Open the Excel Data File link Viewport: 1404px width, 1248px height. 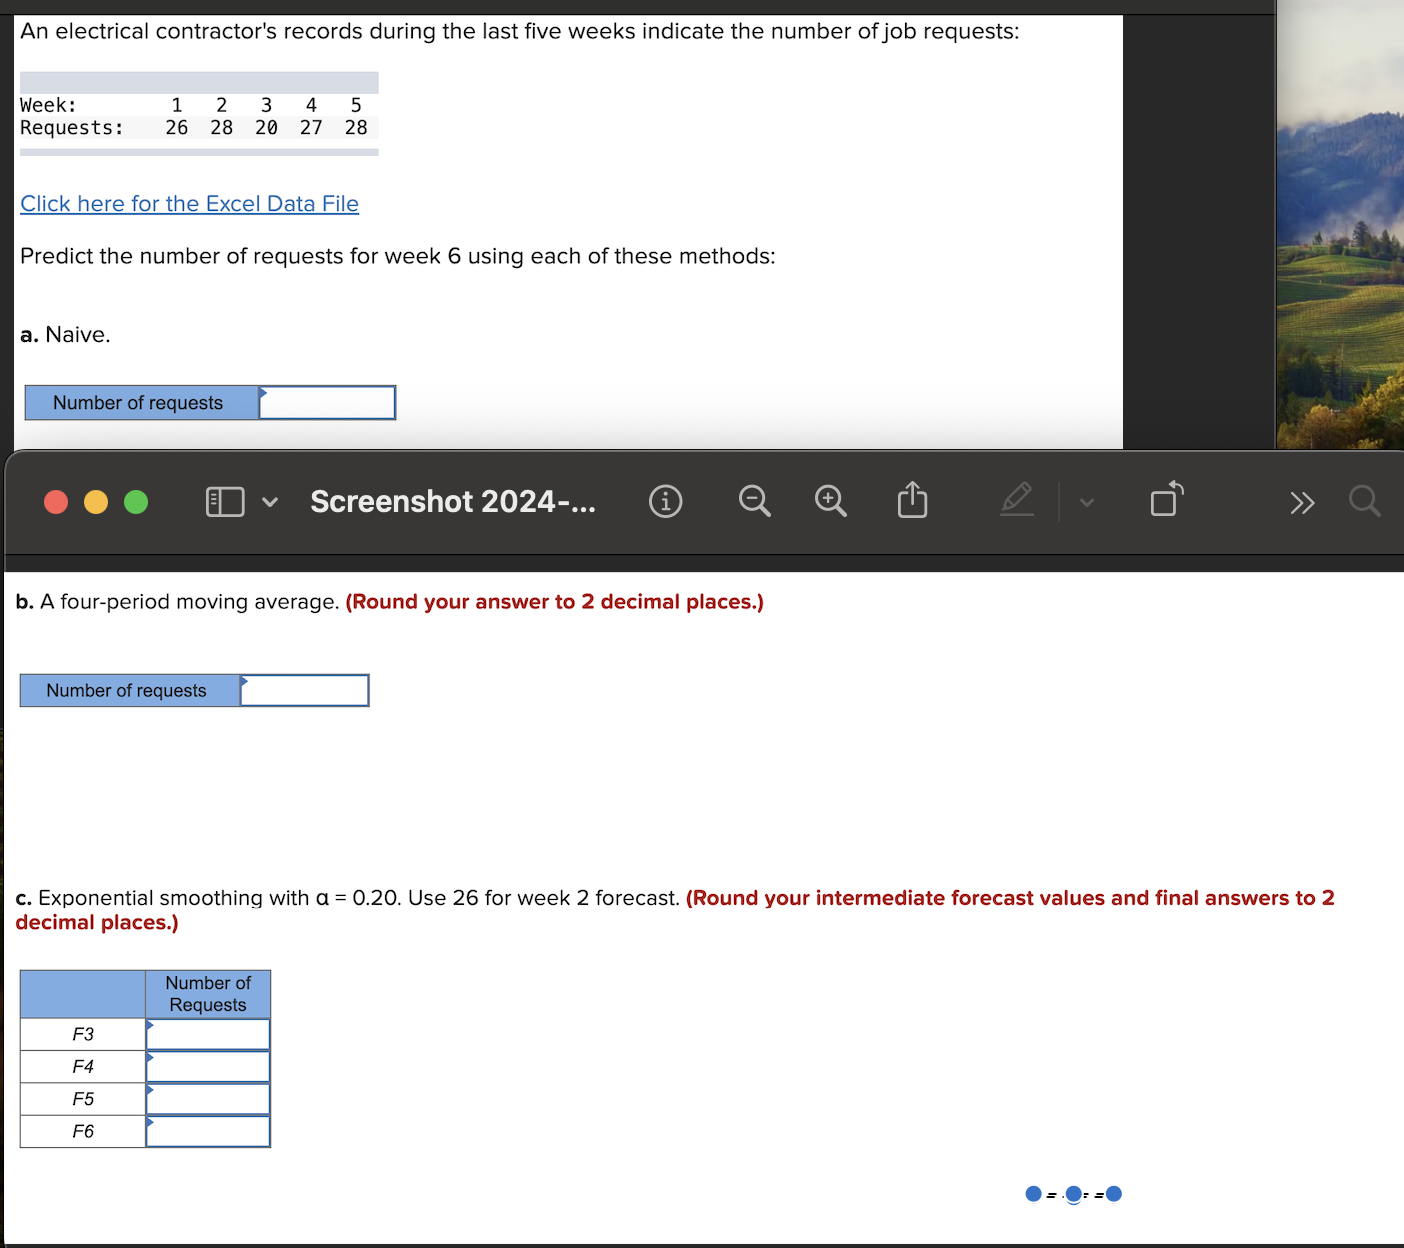coord(190,204)
